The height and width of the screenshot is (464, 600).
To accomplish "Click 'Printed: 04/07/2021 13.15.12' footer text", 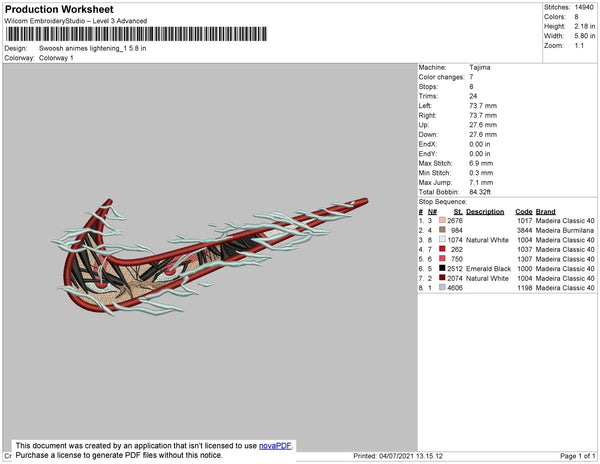I will pyautogui.click(x=398, y=456).
